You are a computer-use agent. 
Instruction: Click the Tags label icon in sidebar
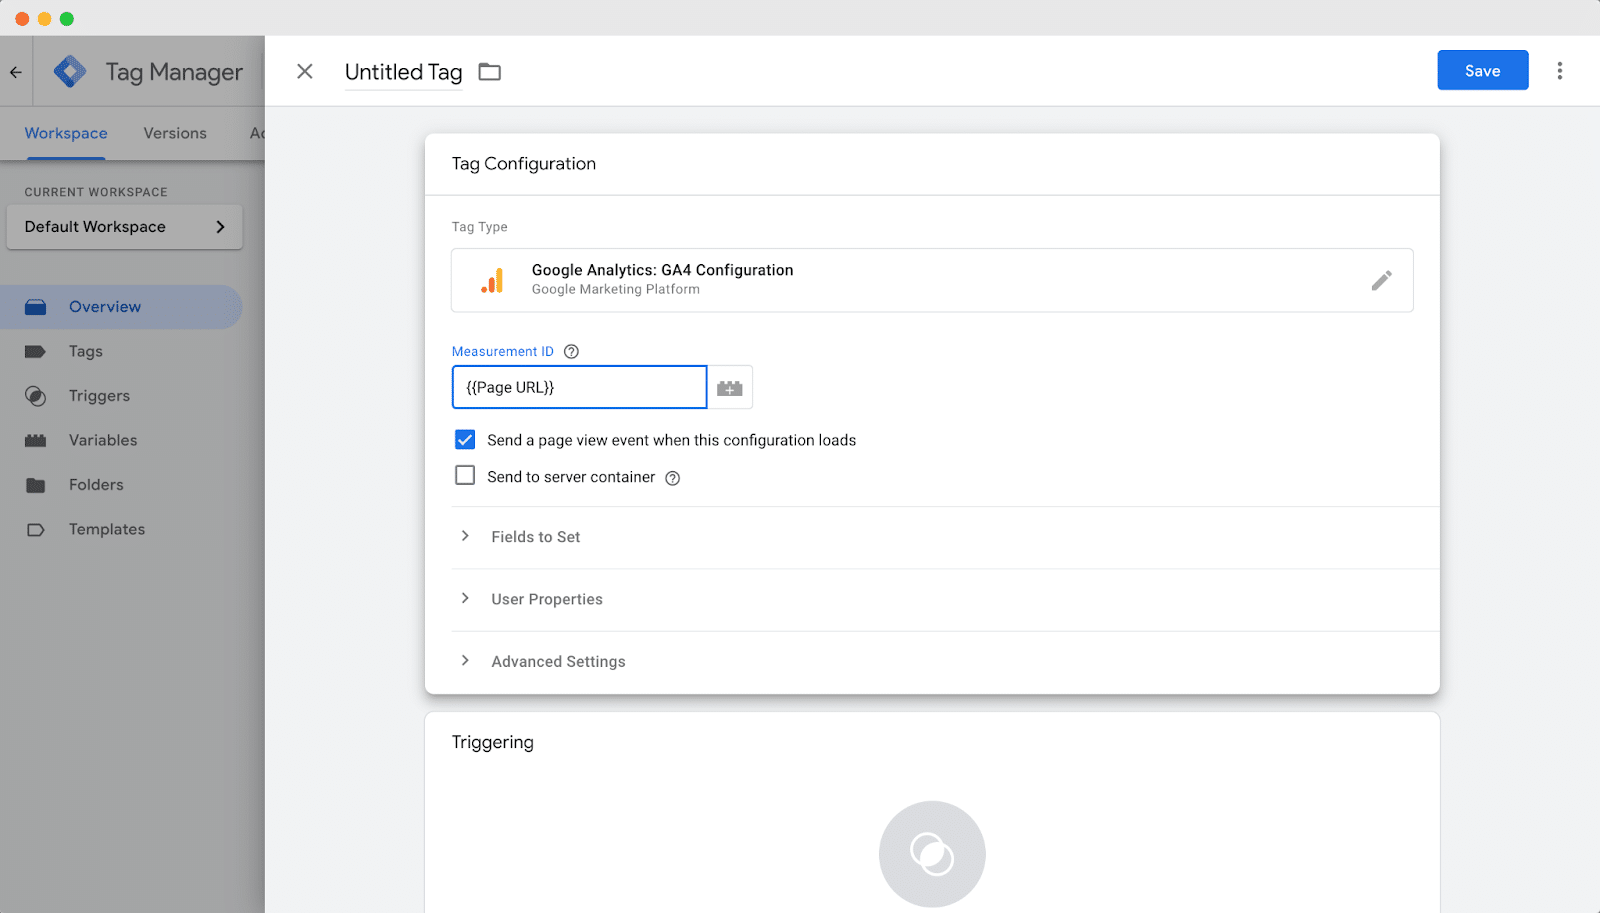coord(35,351)
